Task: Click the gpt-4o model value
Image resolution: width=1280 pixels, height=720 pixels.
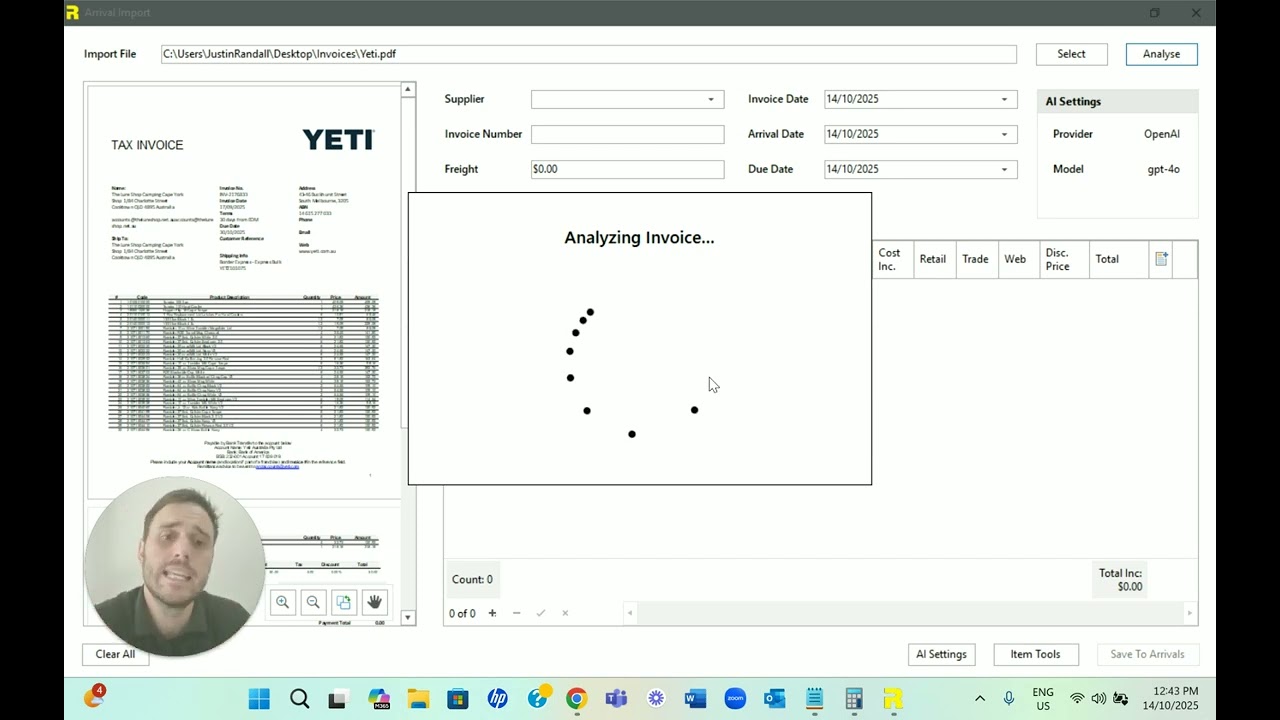Action: [x=1163, y=169]
